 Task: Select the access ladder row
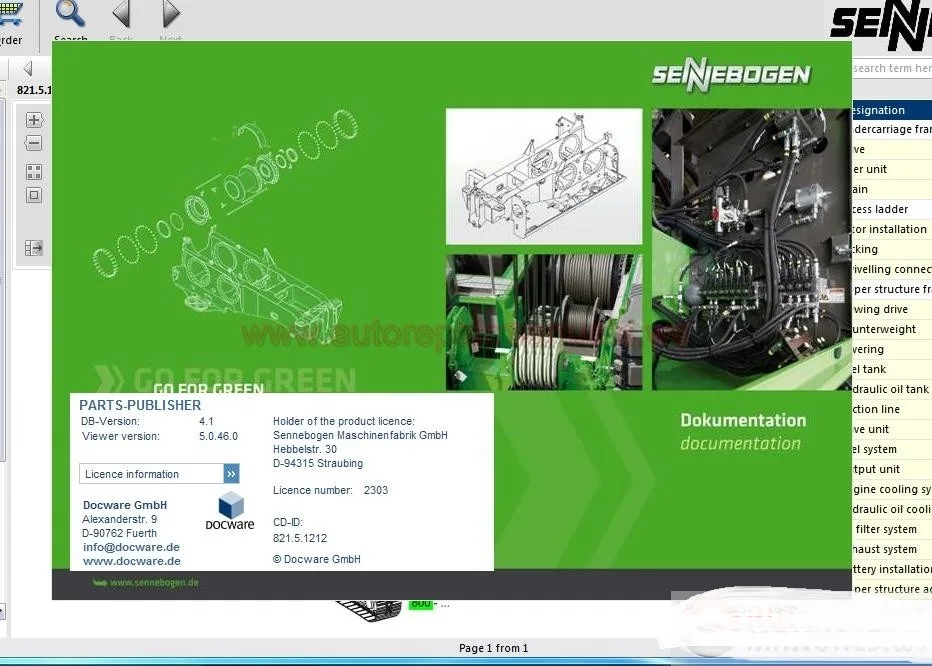coord(892,209)
